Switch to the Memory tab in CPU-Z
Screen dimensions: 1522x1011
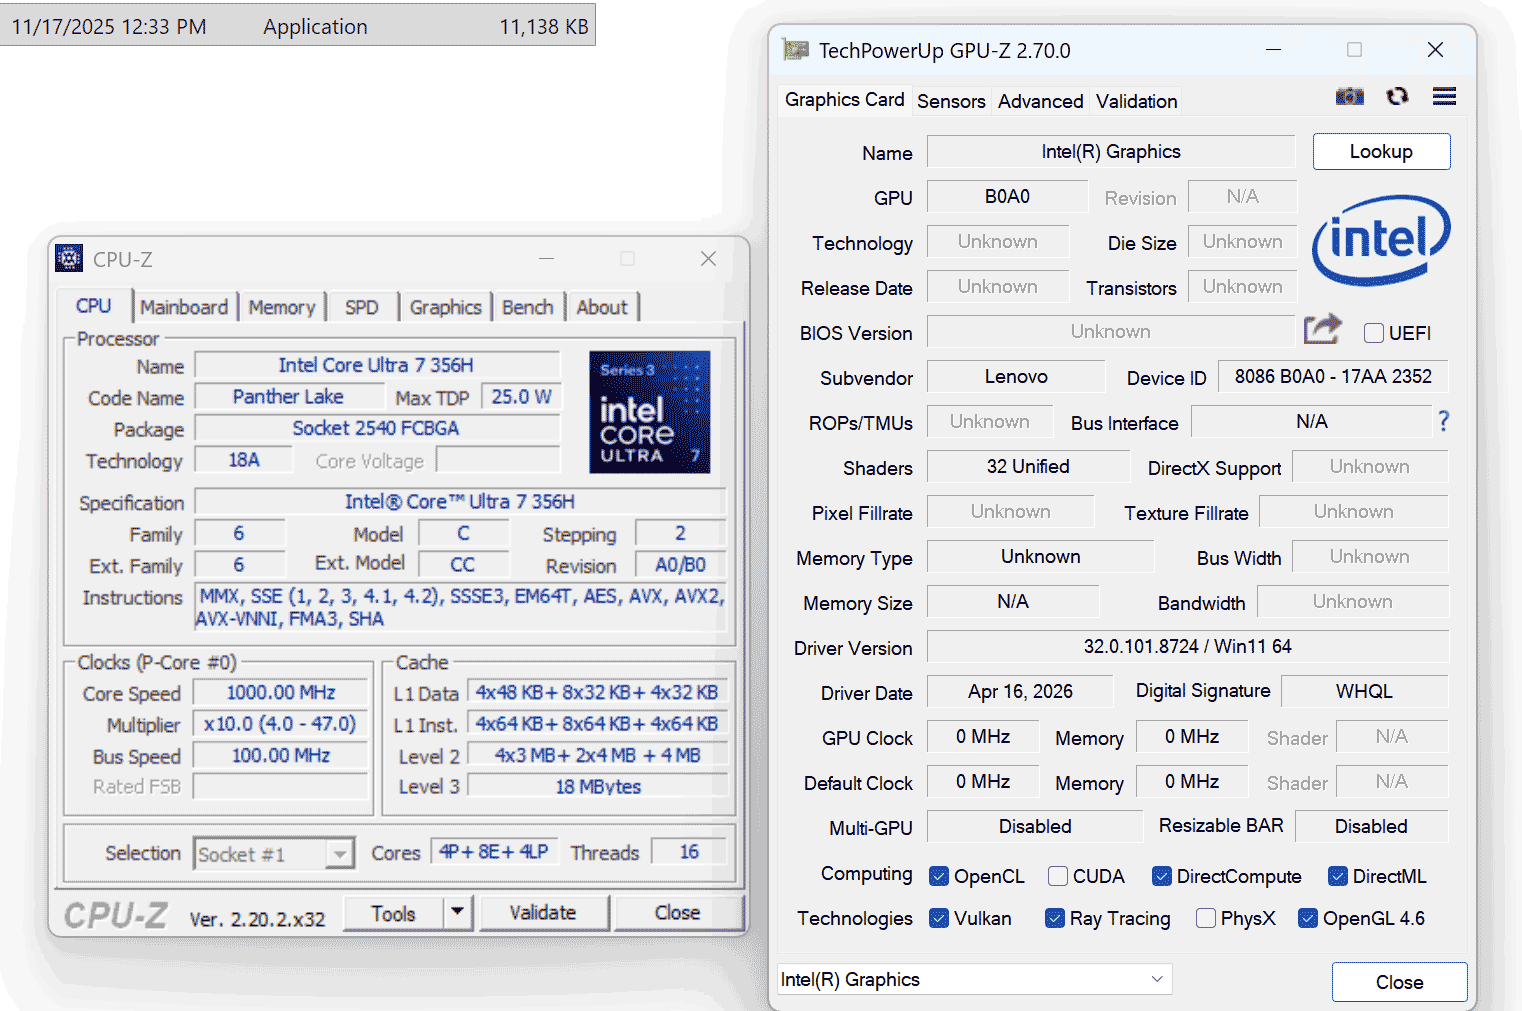coord(282,307)
